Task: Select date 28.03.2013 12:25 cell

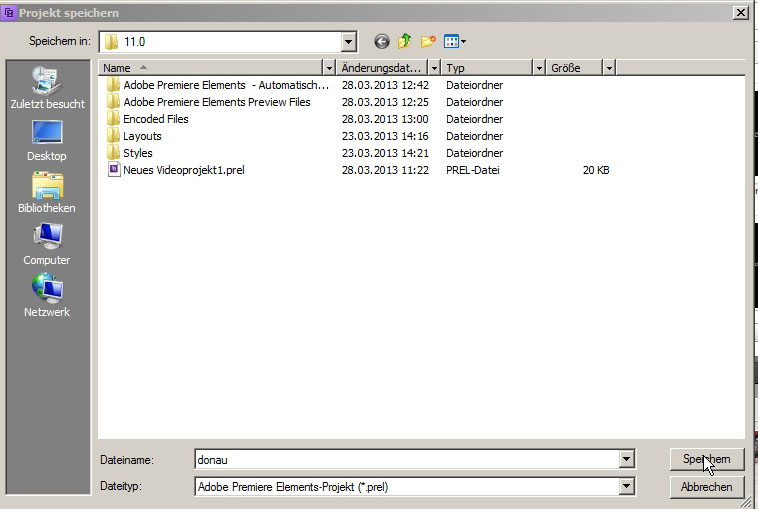Action: (x=385, y=102)
